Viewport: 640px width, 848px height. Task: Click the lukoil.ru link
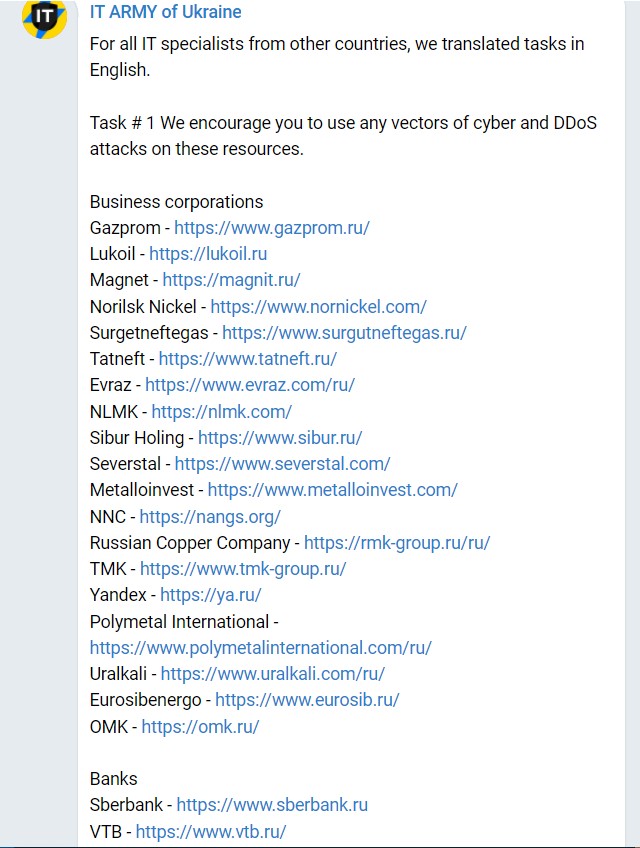[208, 254]
